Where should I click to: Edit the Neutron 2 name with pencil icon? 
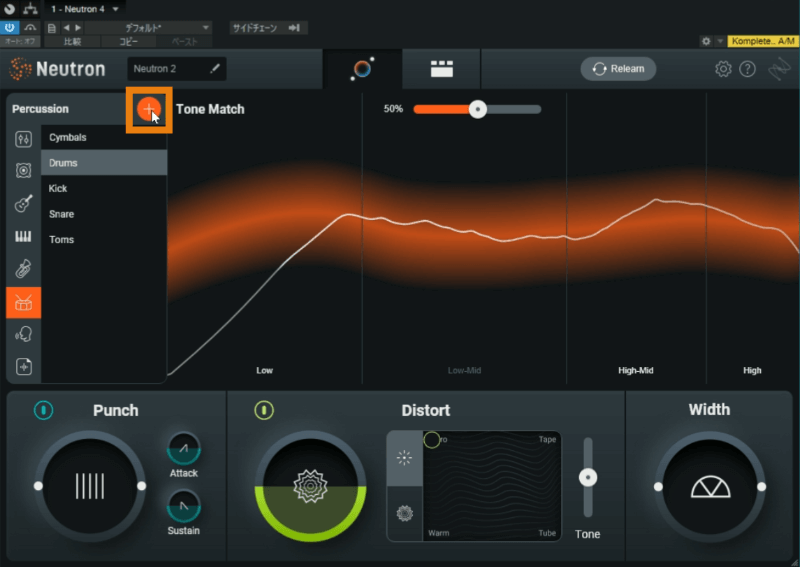tap(215, 68)
